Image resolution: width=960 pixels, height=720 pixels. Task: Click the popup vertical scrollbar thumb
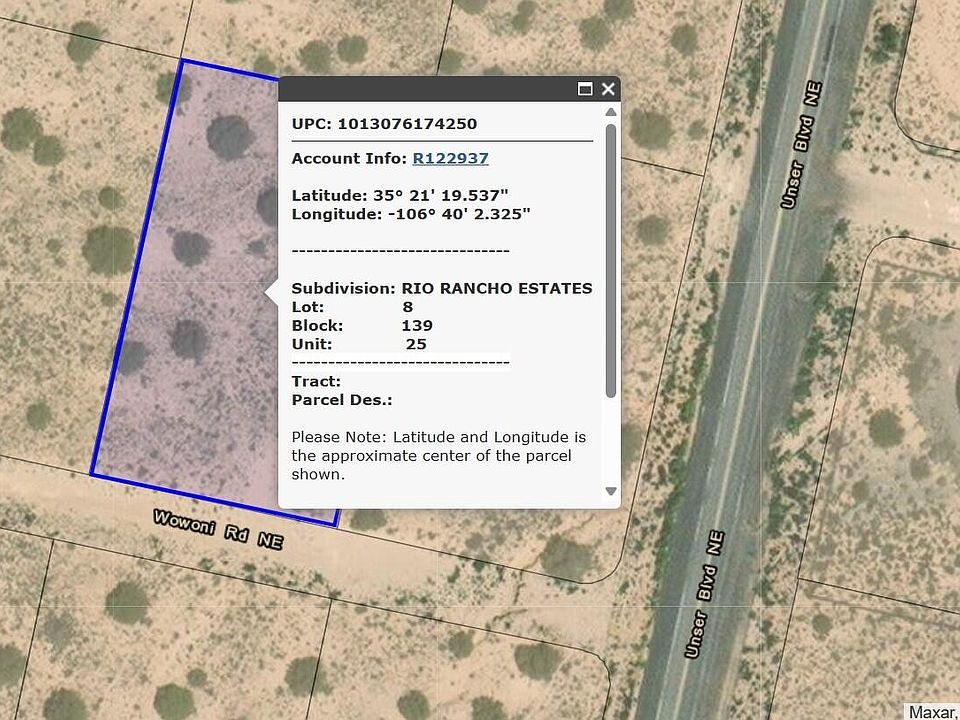610,261
